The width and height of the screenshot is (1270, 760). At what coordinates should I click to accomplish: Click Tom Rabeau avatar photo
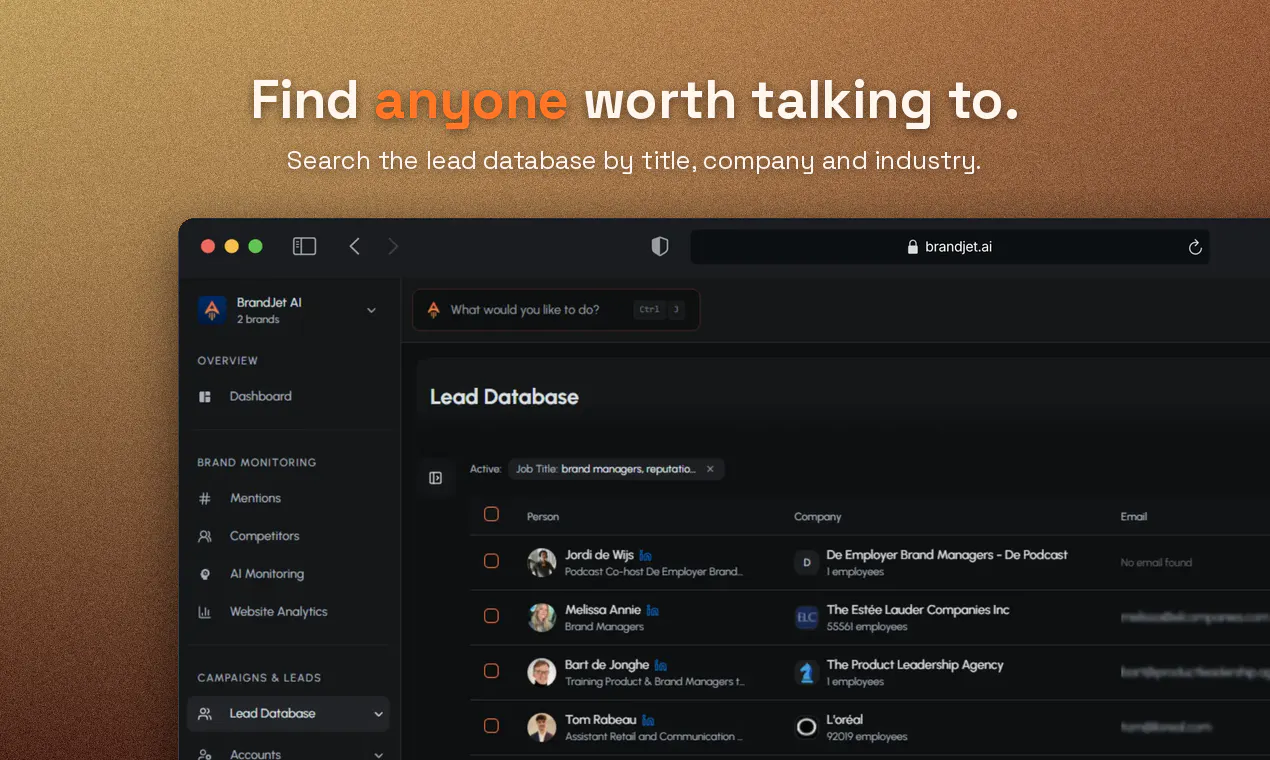tap(542, 727)
